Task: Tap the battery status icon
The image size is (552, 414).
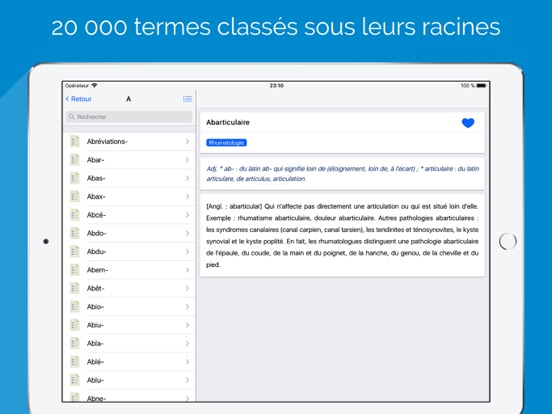Action: (x=482, y=86)
